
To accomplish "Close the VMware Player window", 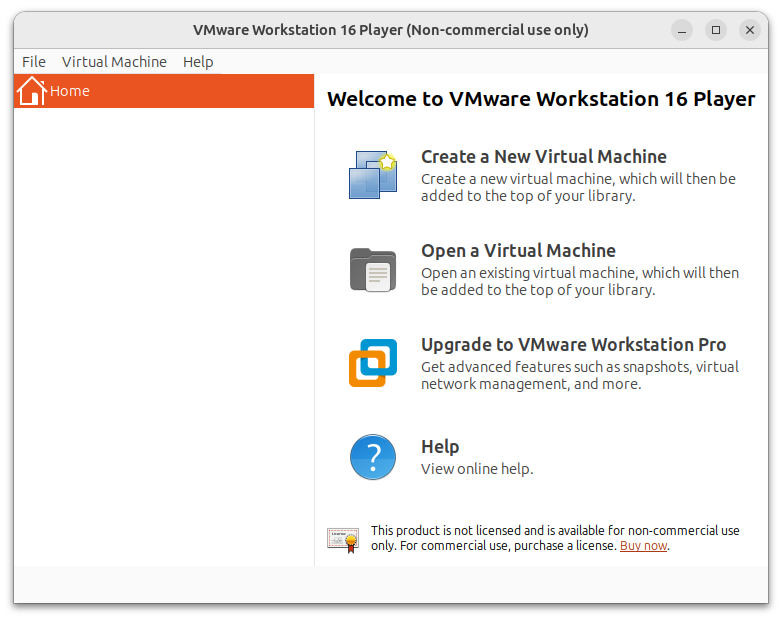I will coord(750,30).
